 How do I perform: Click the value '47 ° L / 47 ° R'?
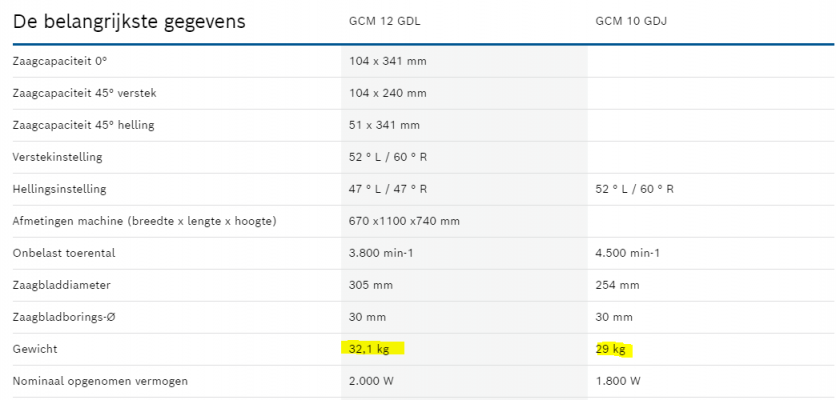click(388, 189)
